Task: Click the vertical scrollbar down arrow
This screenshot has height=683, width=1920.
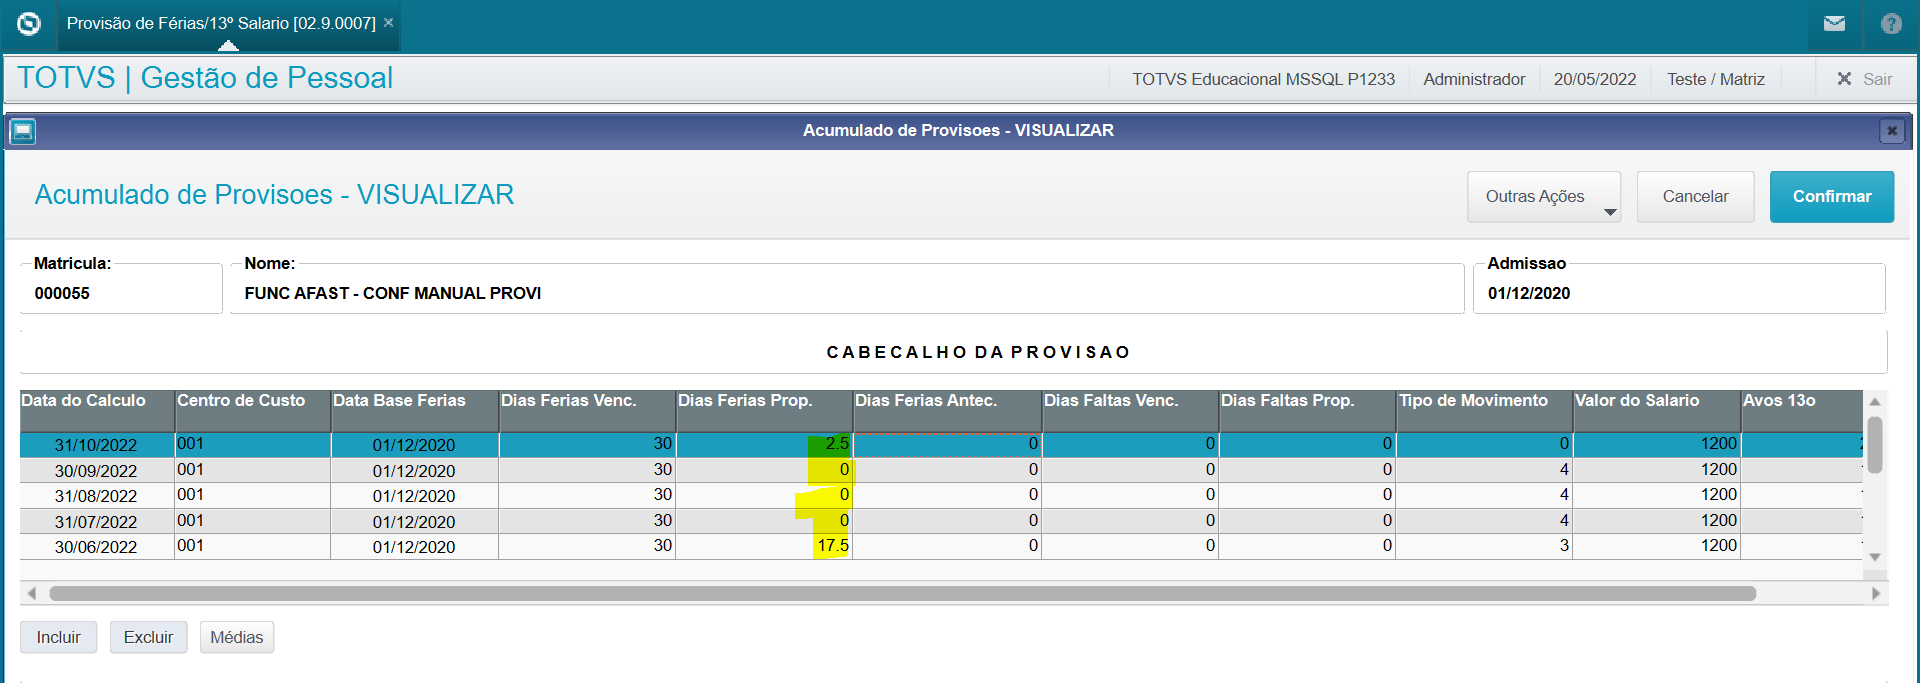Action: 1875,557
